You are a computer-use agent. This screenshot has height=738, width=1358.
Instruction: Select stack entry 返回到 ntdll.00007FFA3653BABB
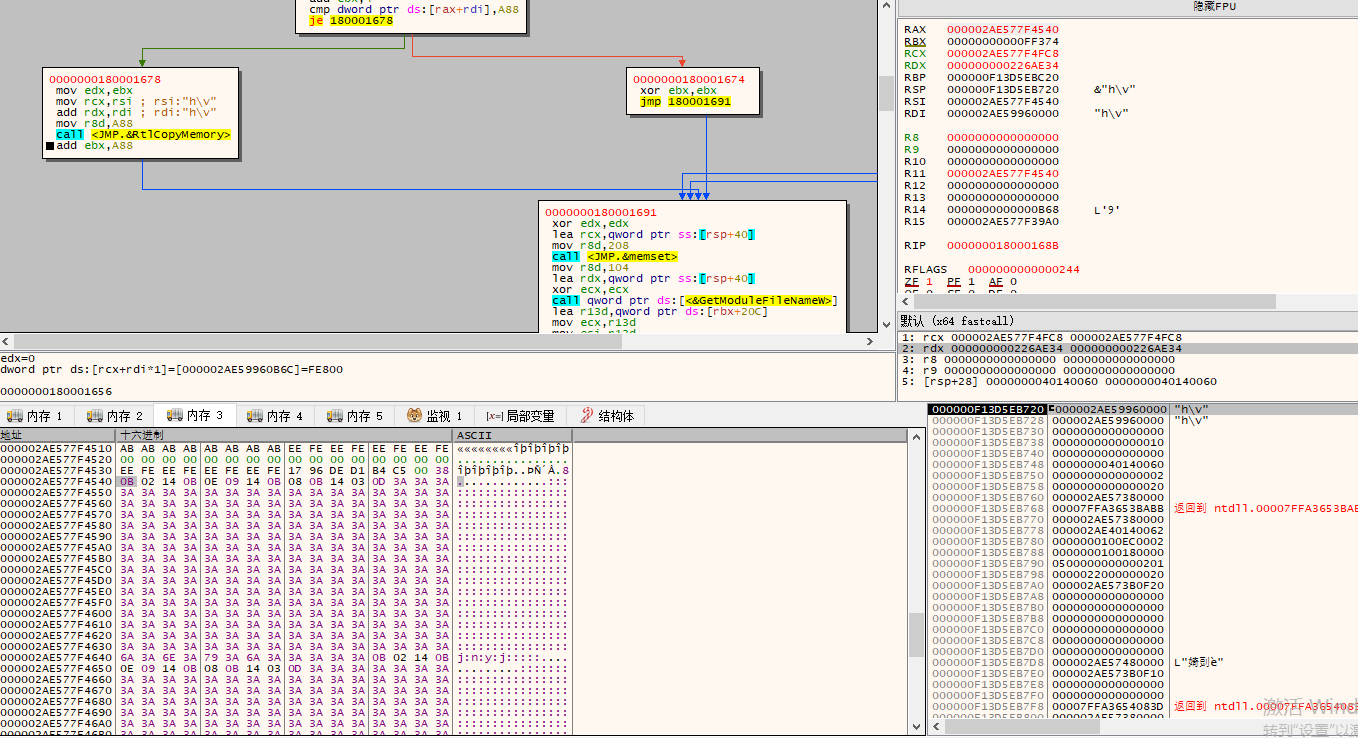(x=1266, y=509)
